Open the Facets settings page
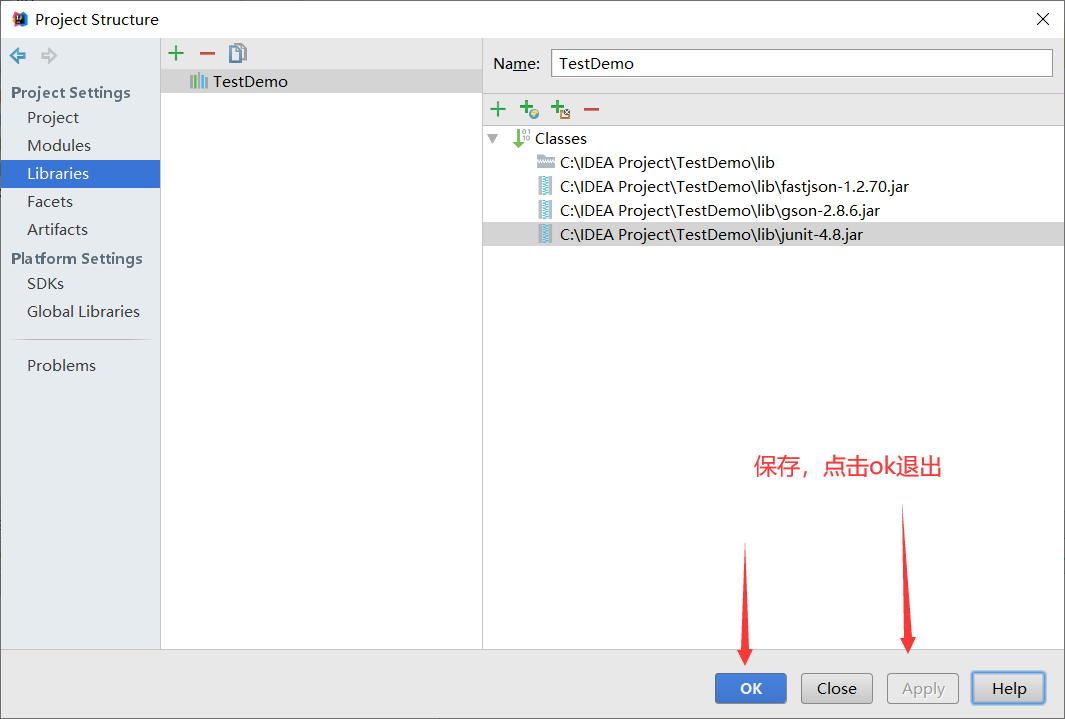This screenshot has height=719, width=1065. tap(50, 202)
